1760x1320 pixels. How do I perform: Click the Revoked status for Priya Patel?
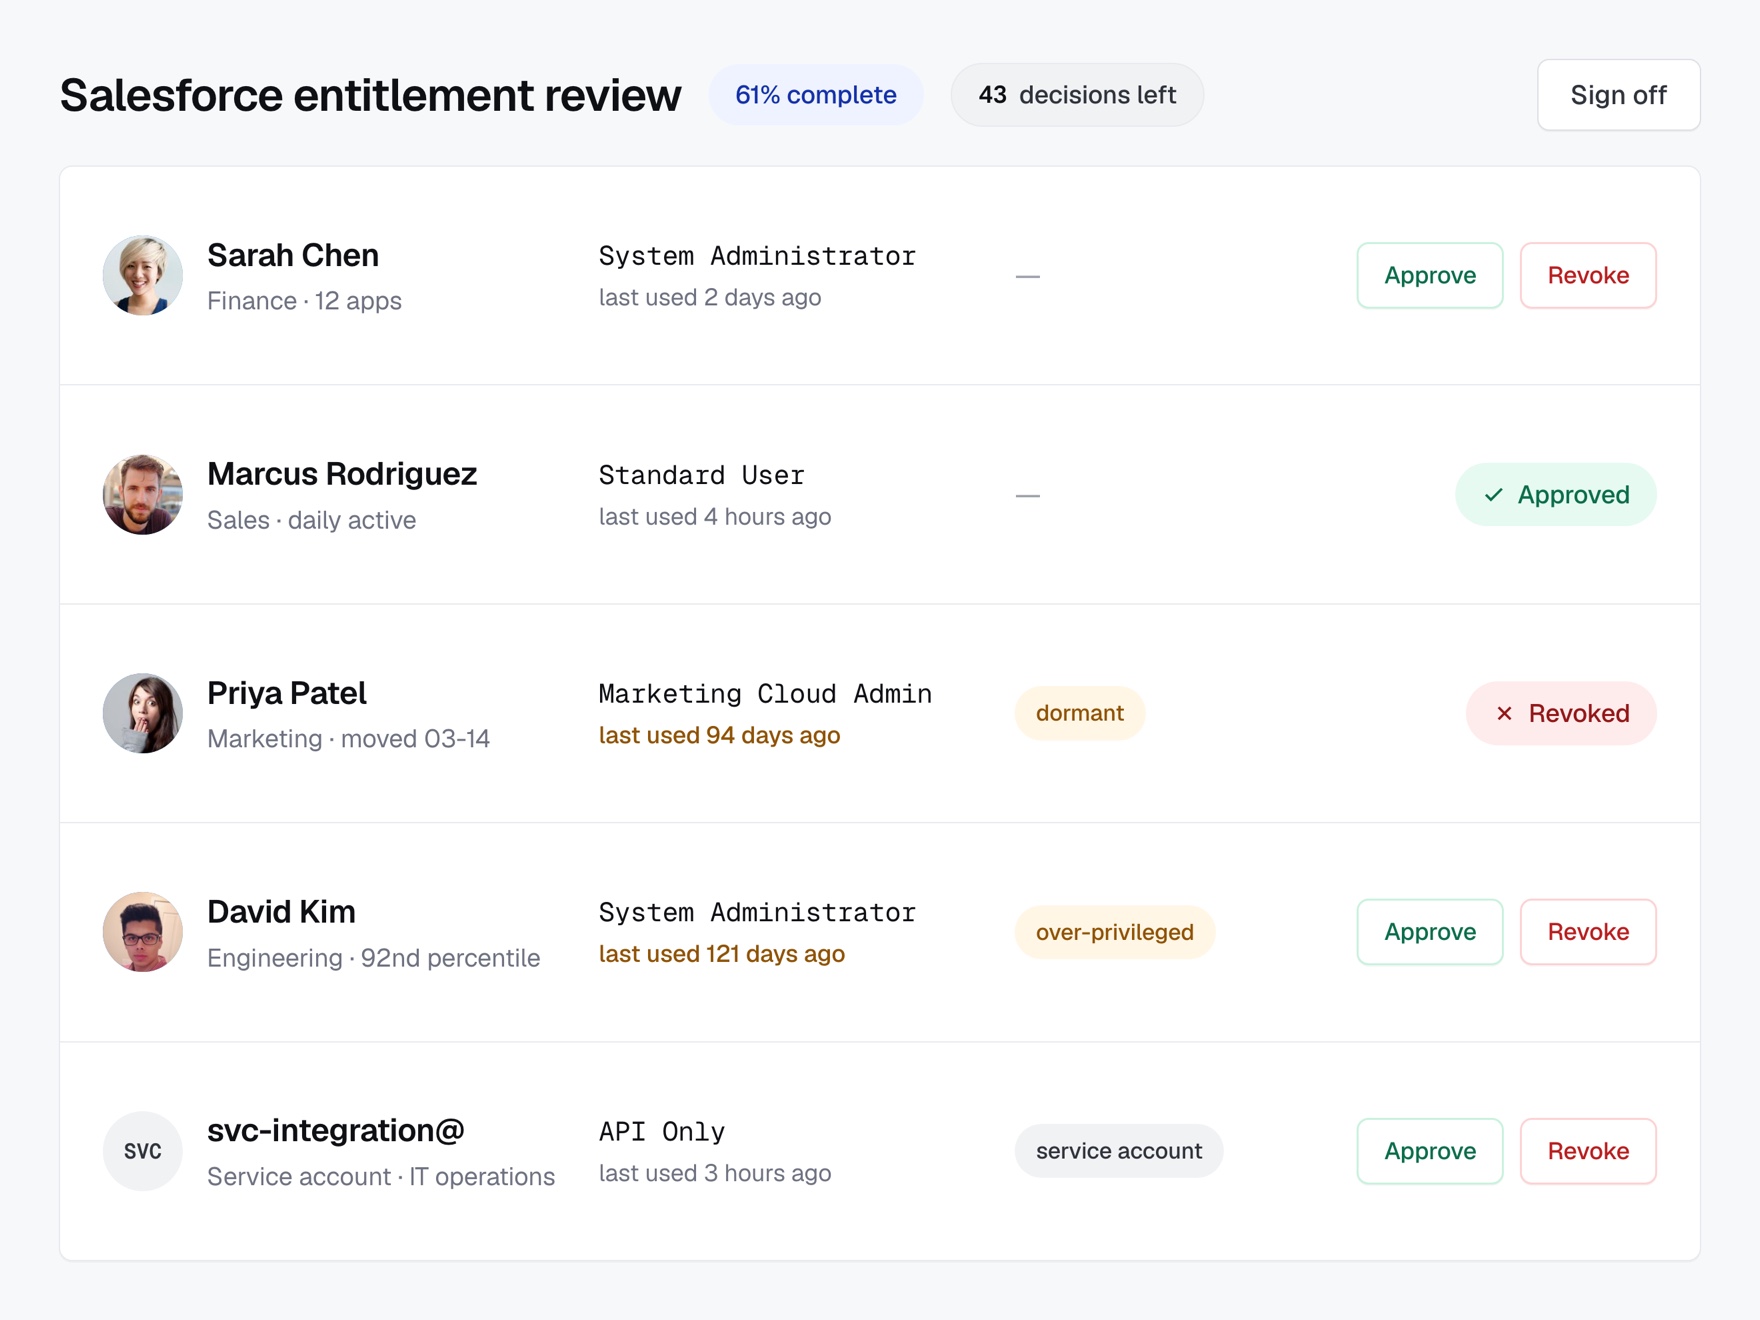pos(1561,713)
